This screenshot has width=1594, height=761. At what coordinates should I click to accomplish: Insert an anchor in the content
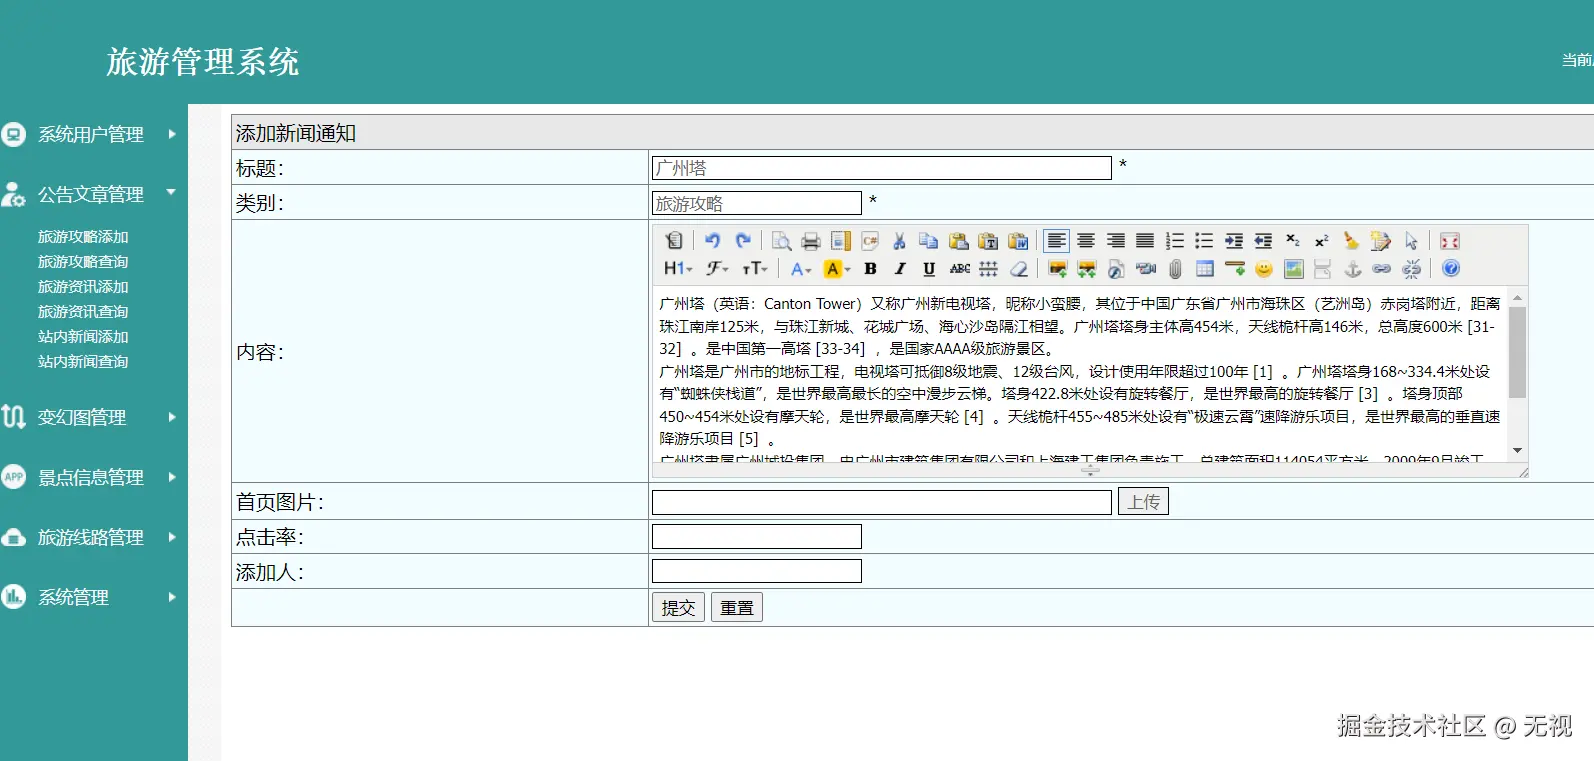(x=1352, y=268)
